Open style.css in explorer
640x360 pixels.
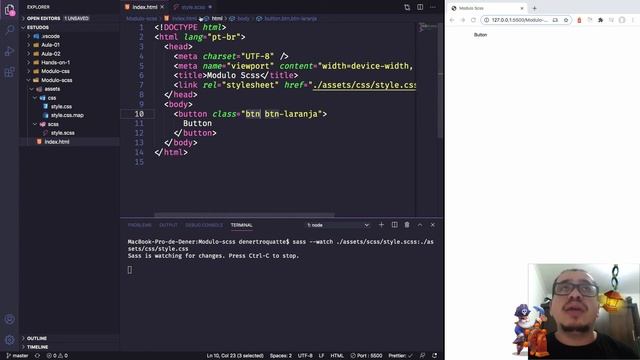point(61,107)
